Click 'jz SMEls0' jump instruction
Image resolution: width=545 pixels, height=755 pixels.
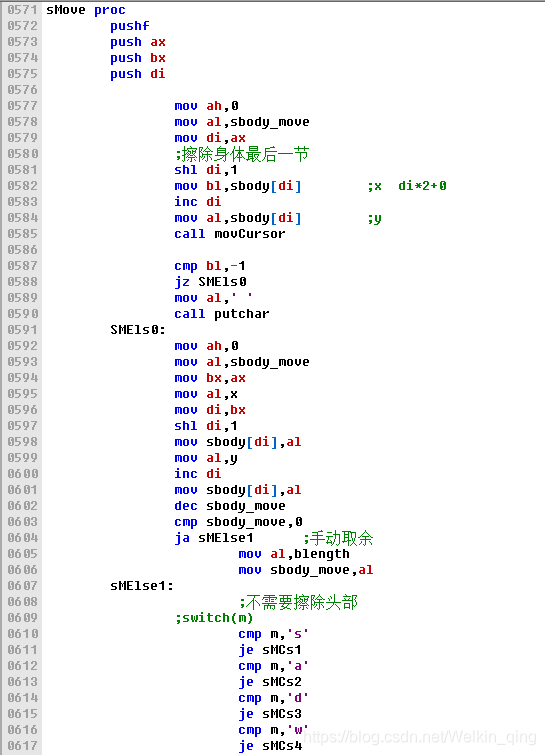coord(210,282)
